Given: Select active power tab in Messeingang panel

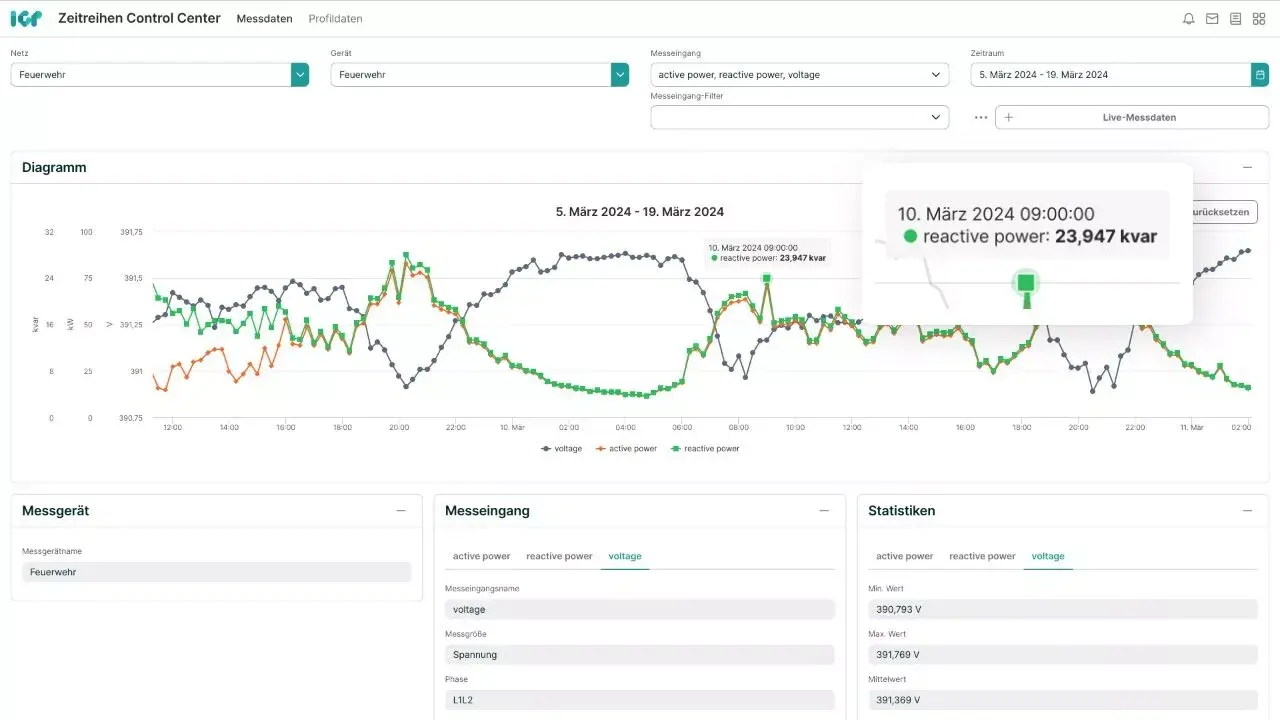Looking at the screenshot, I should coord(481,556).
